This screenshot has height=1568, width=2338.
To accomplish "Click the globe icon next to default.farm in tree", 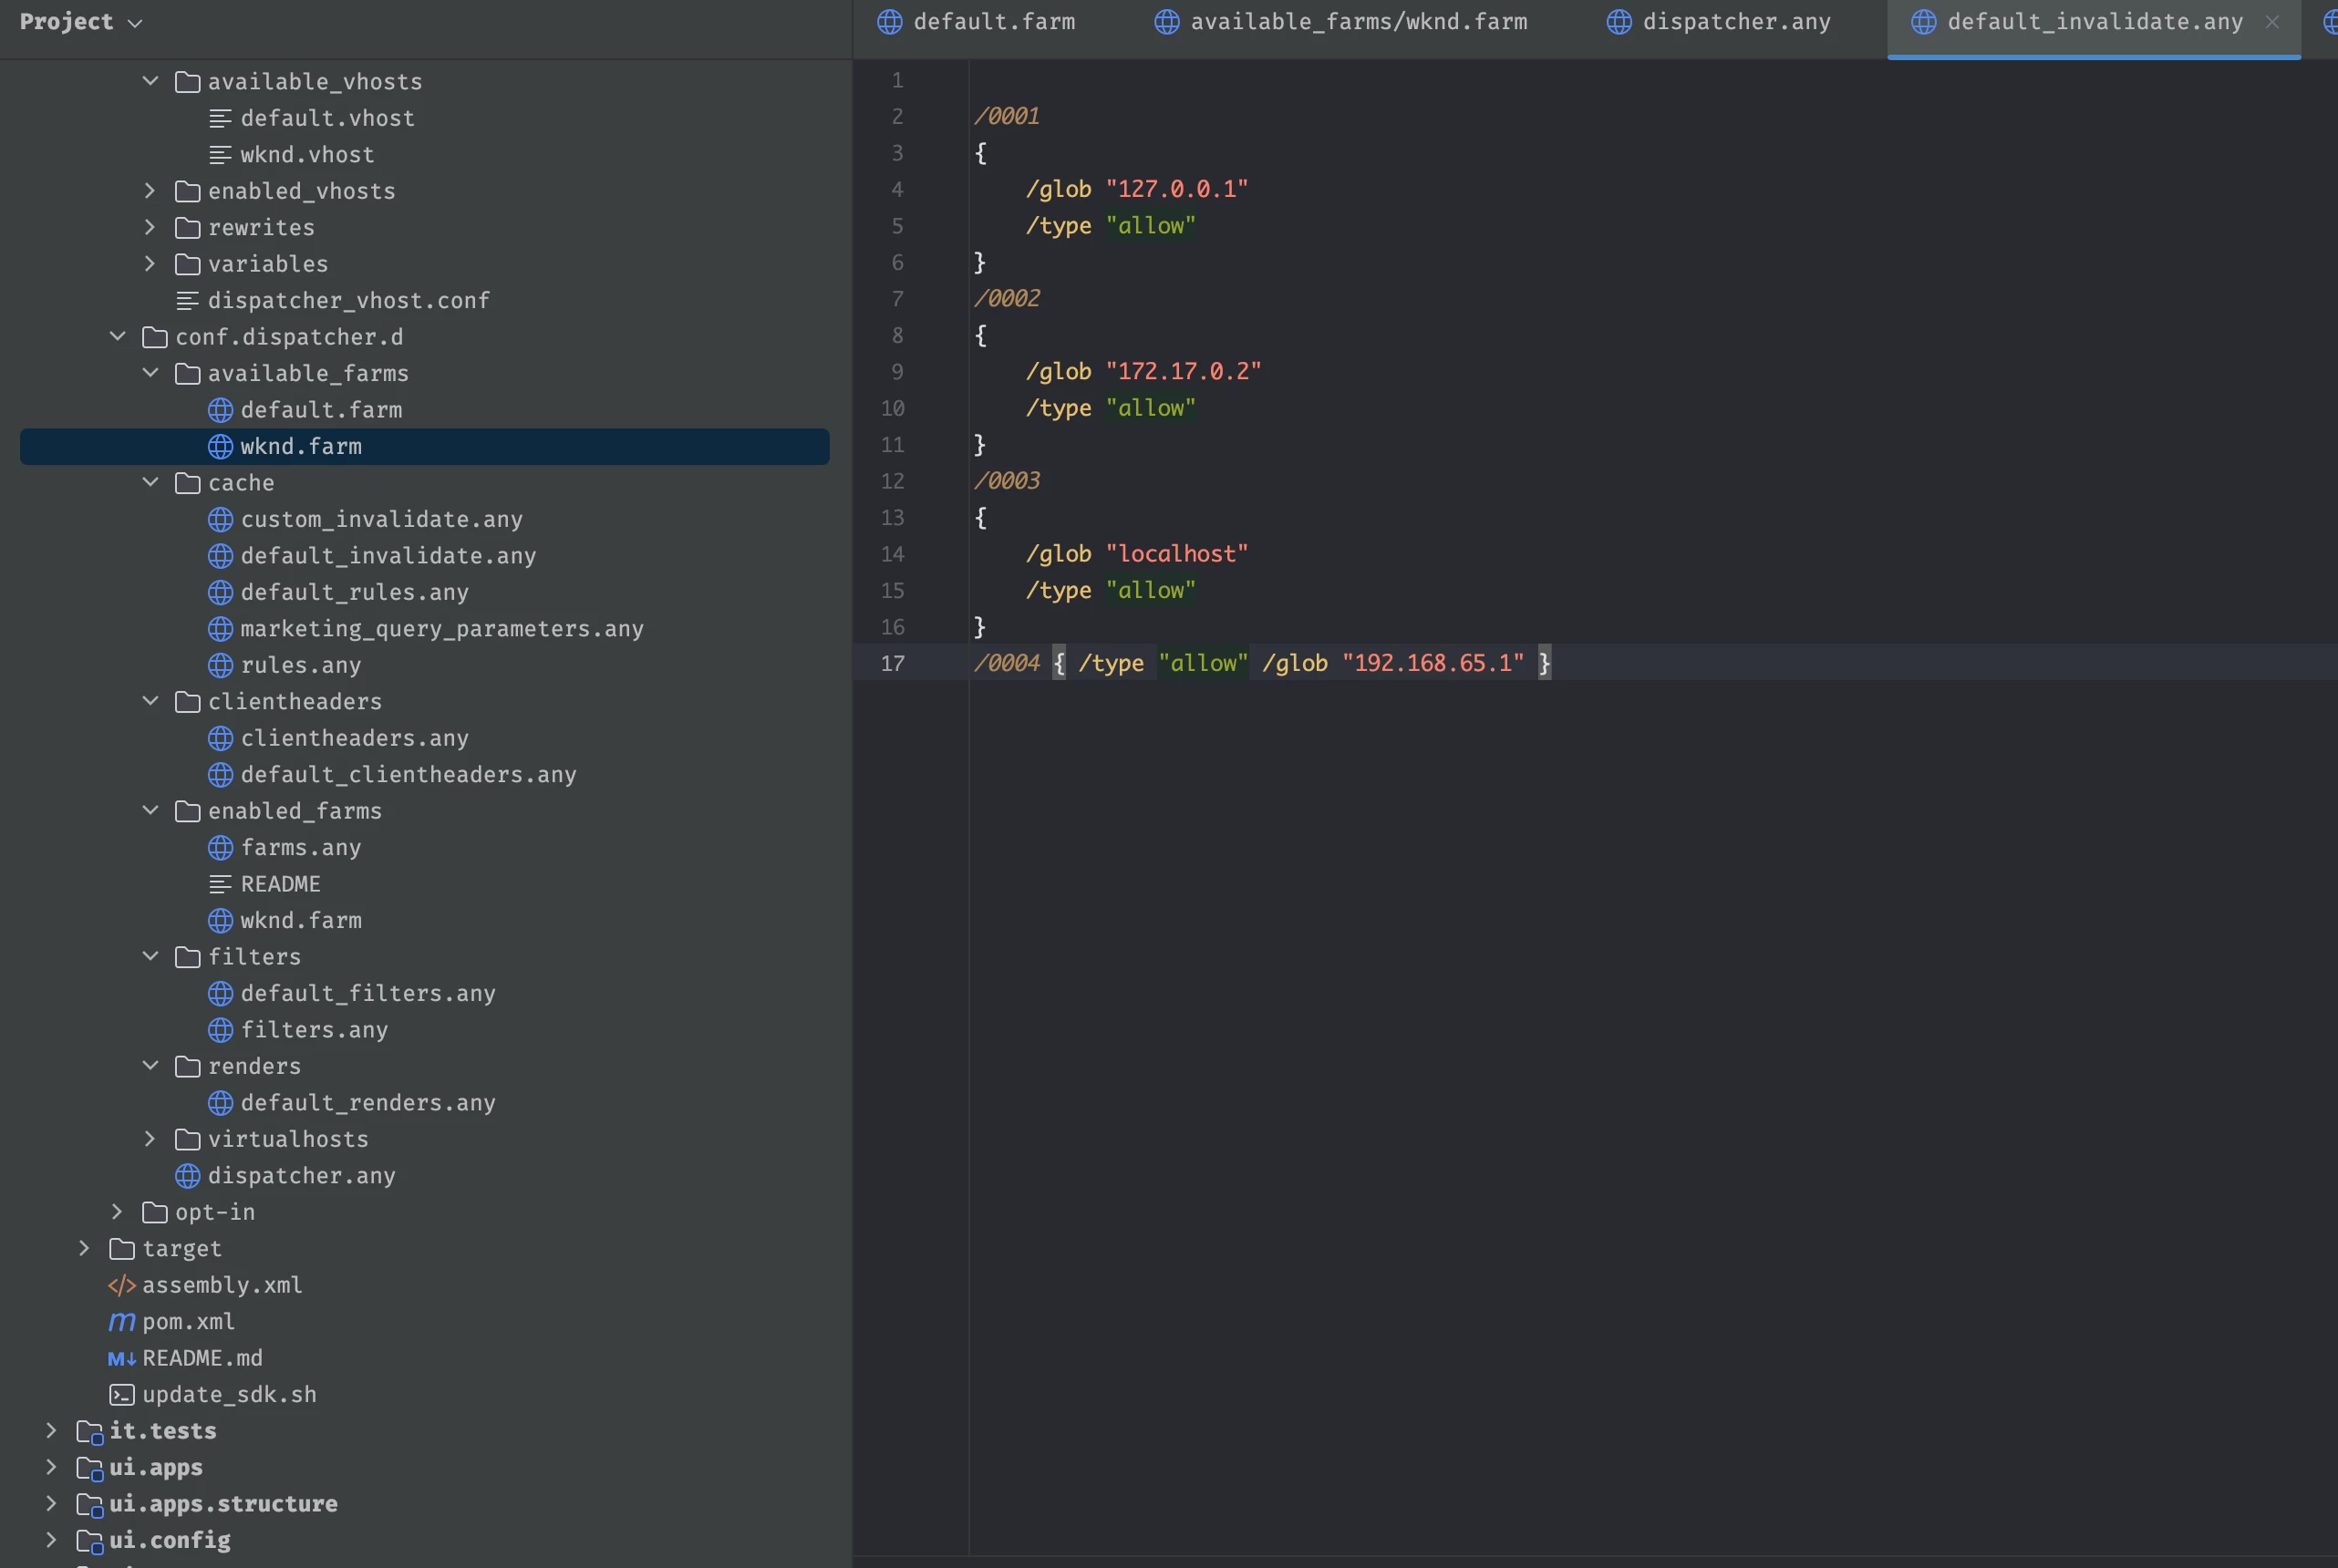I will [220, 410].
